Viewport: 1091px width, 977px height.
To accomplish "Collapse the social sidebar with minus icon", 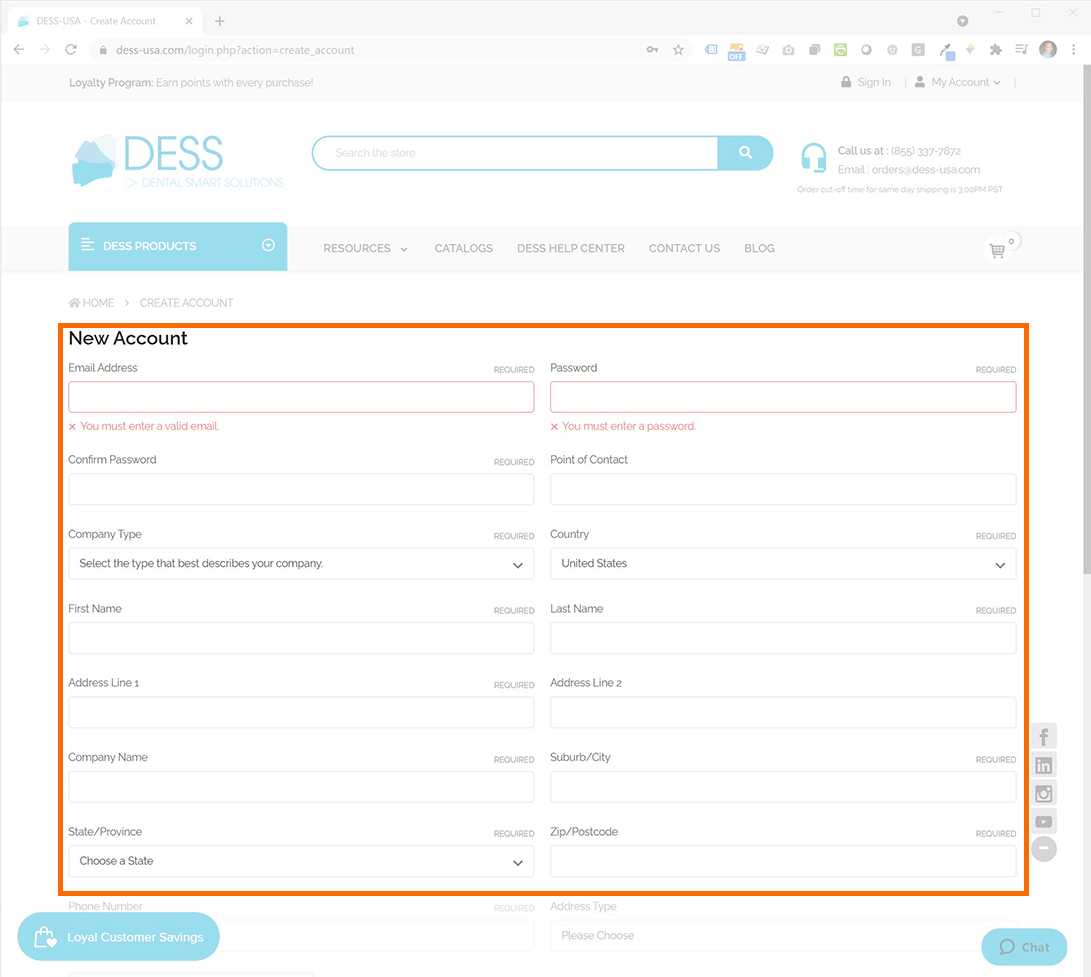I will click(1044, 848).
